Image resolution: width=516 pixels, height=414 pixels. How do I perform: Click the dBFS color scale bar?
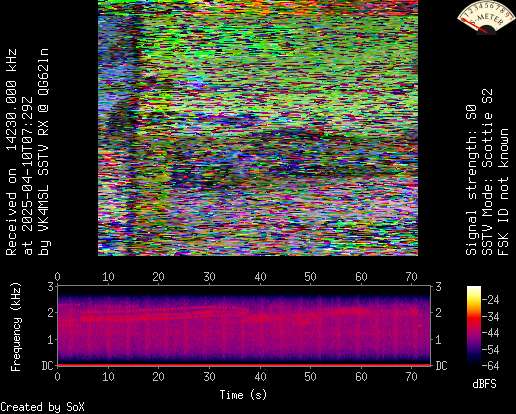tap(474, 326)
